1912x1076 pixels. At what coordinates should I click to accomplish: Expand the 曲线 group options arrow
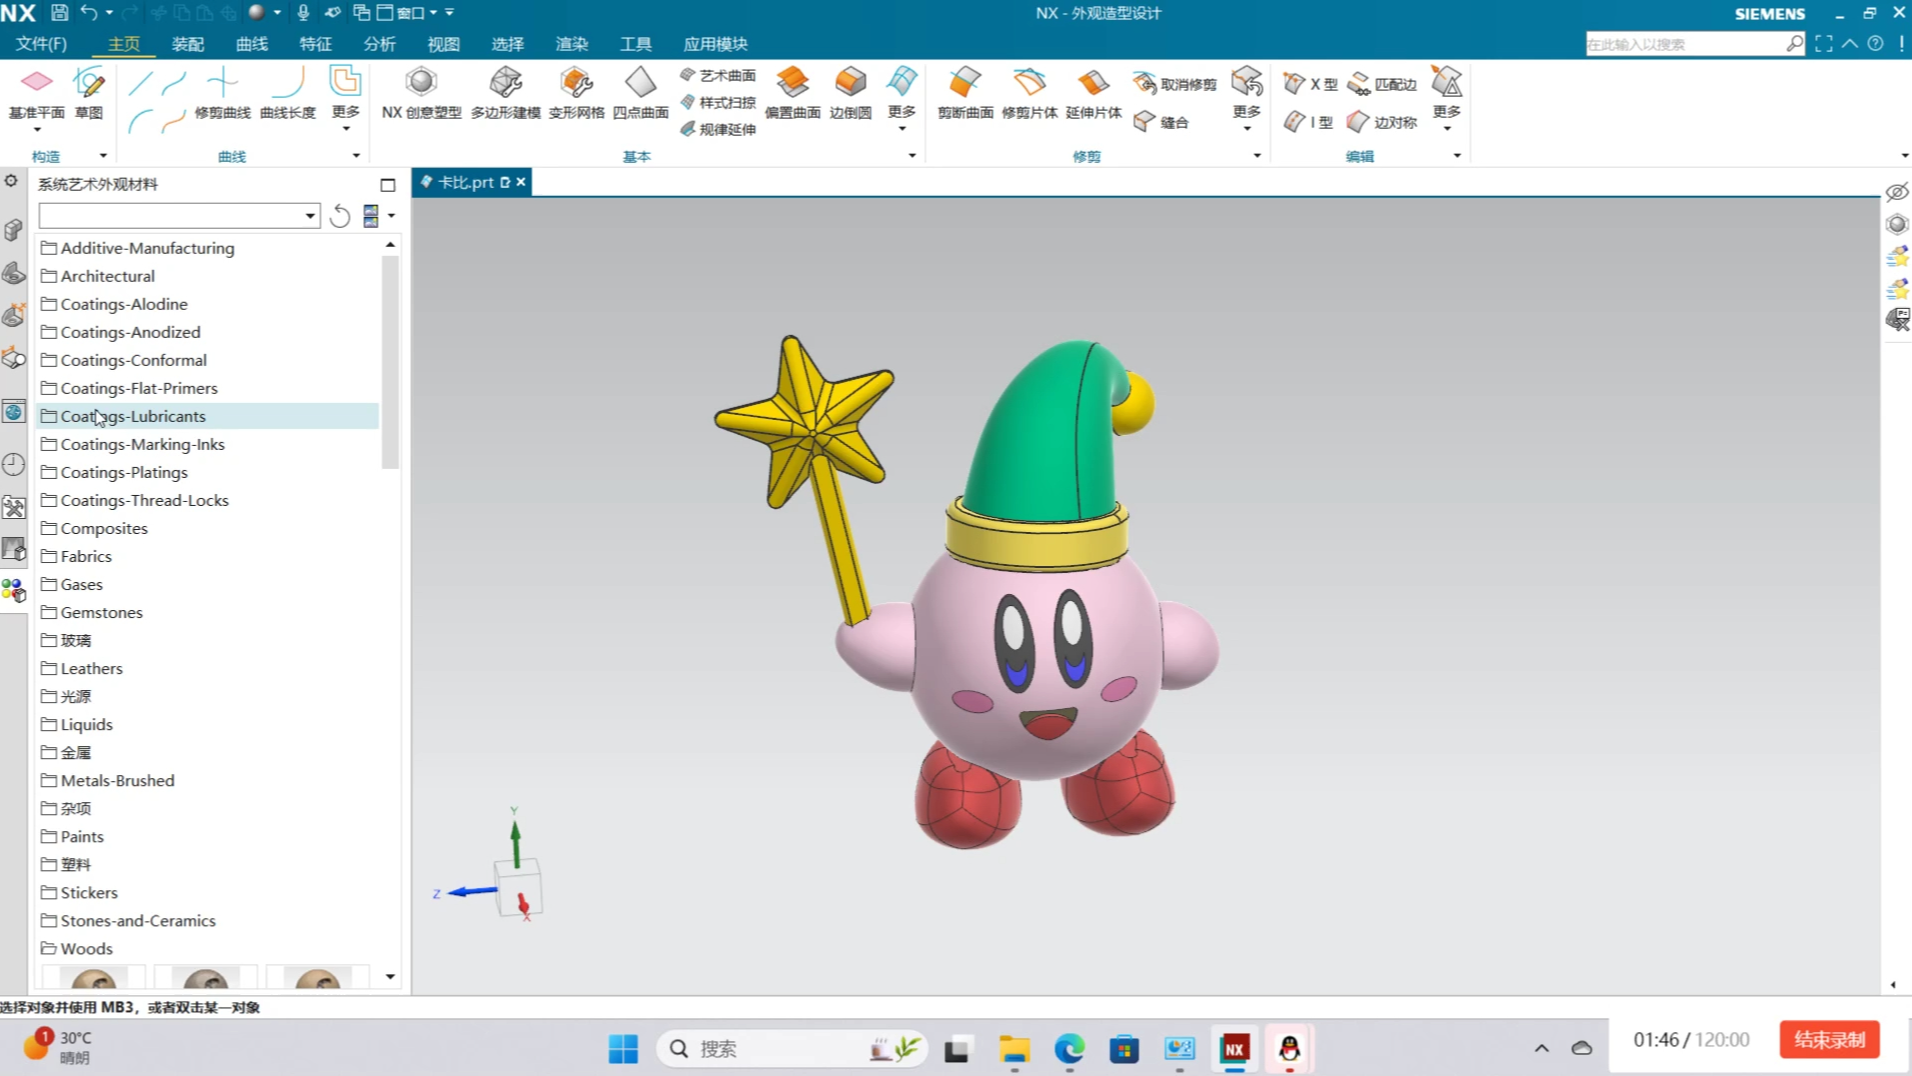356,156
